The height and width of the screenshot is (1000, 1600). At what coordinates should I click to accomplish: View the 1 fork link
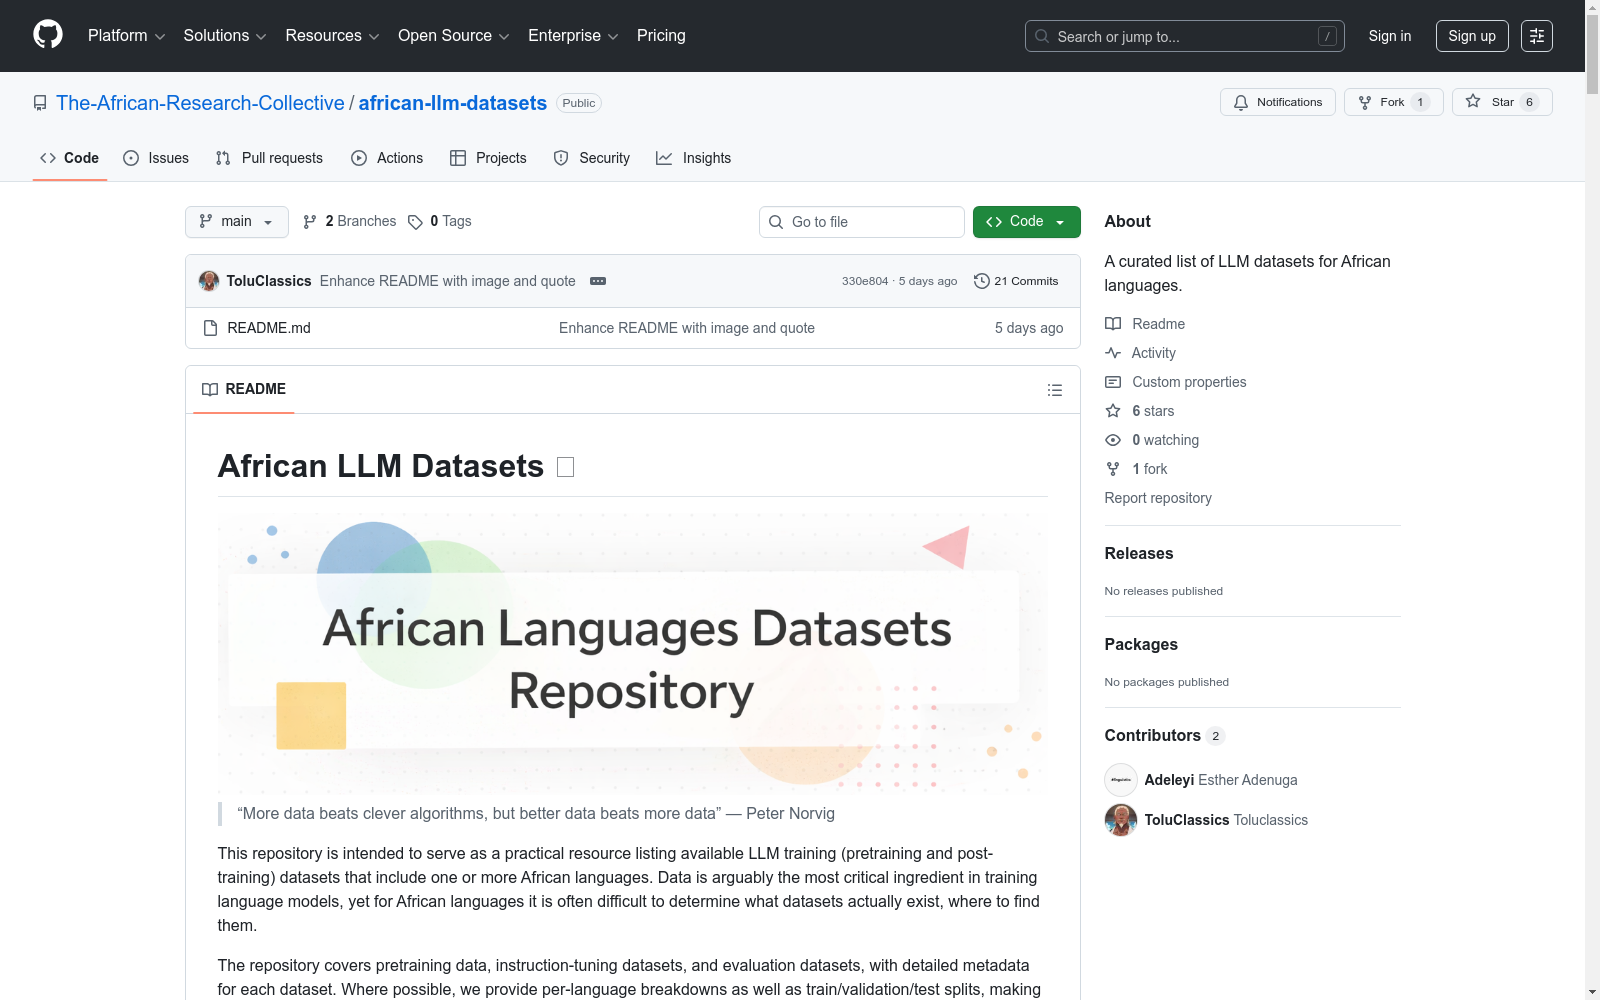[x=1136, y=469]
